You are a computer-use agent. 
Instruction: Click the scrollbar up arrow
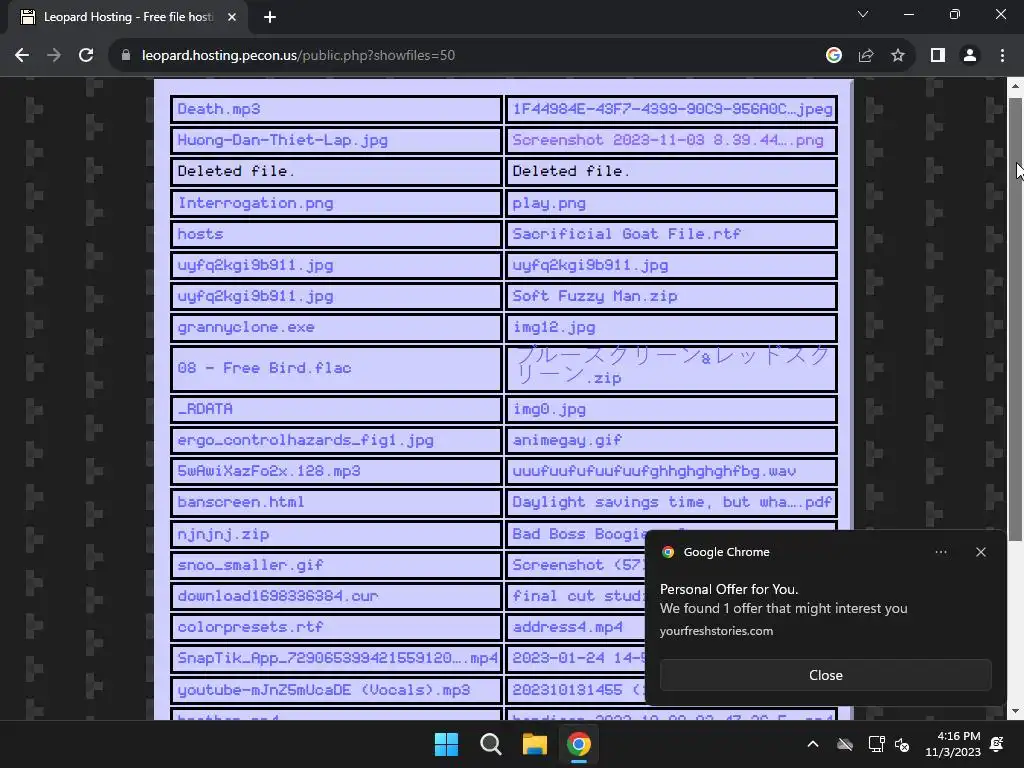click(x=1015, y=86)
